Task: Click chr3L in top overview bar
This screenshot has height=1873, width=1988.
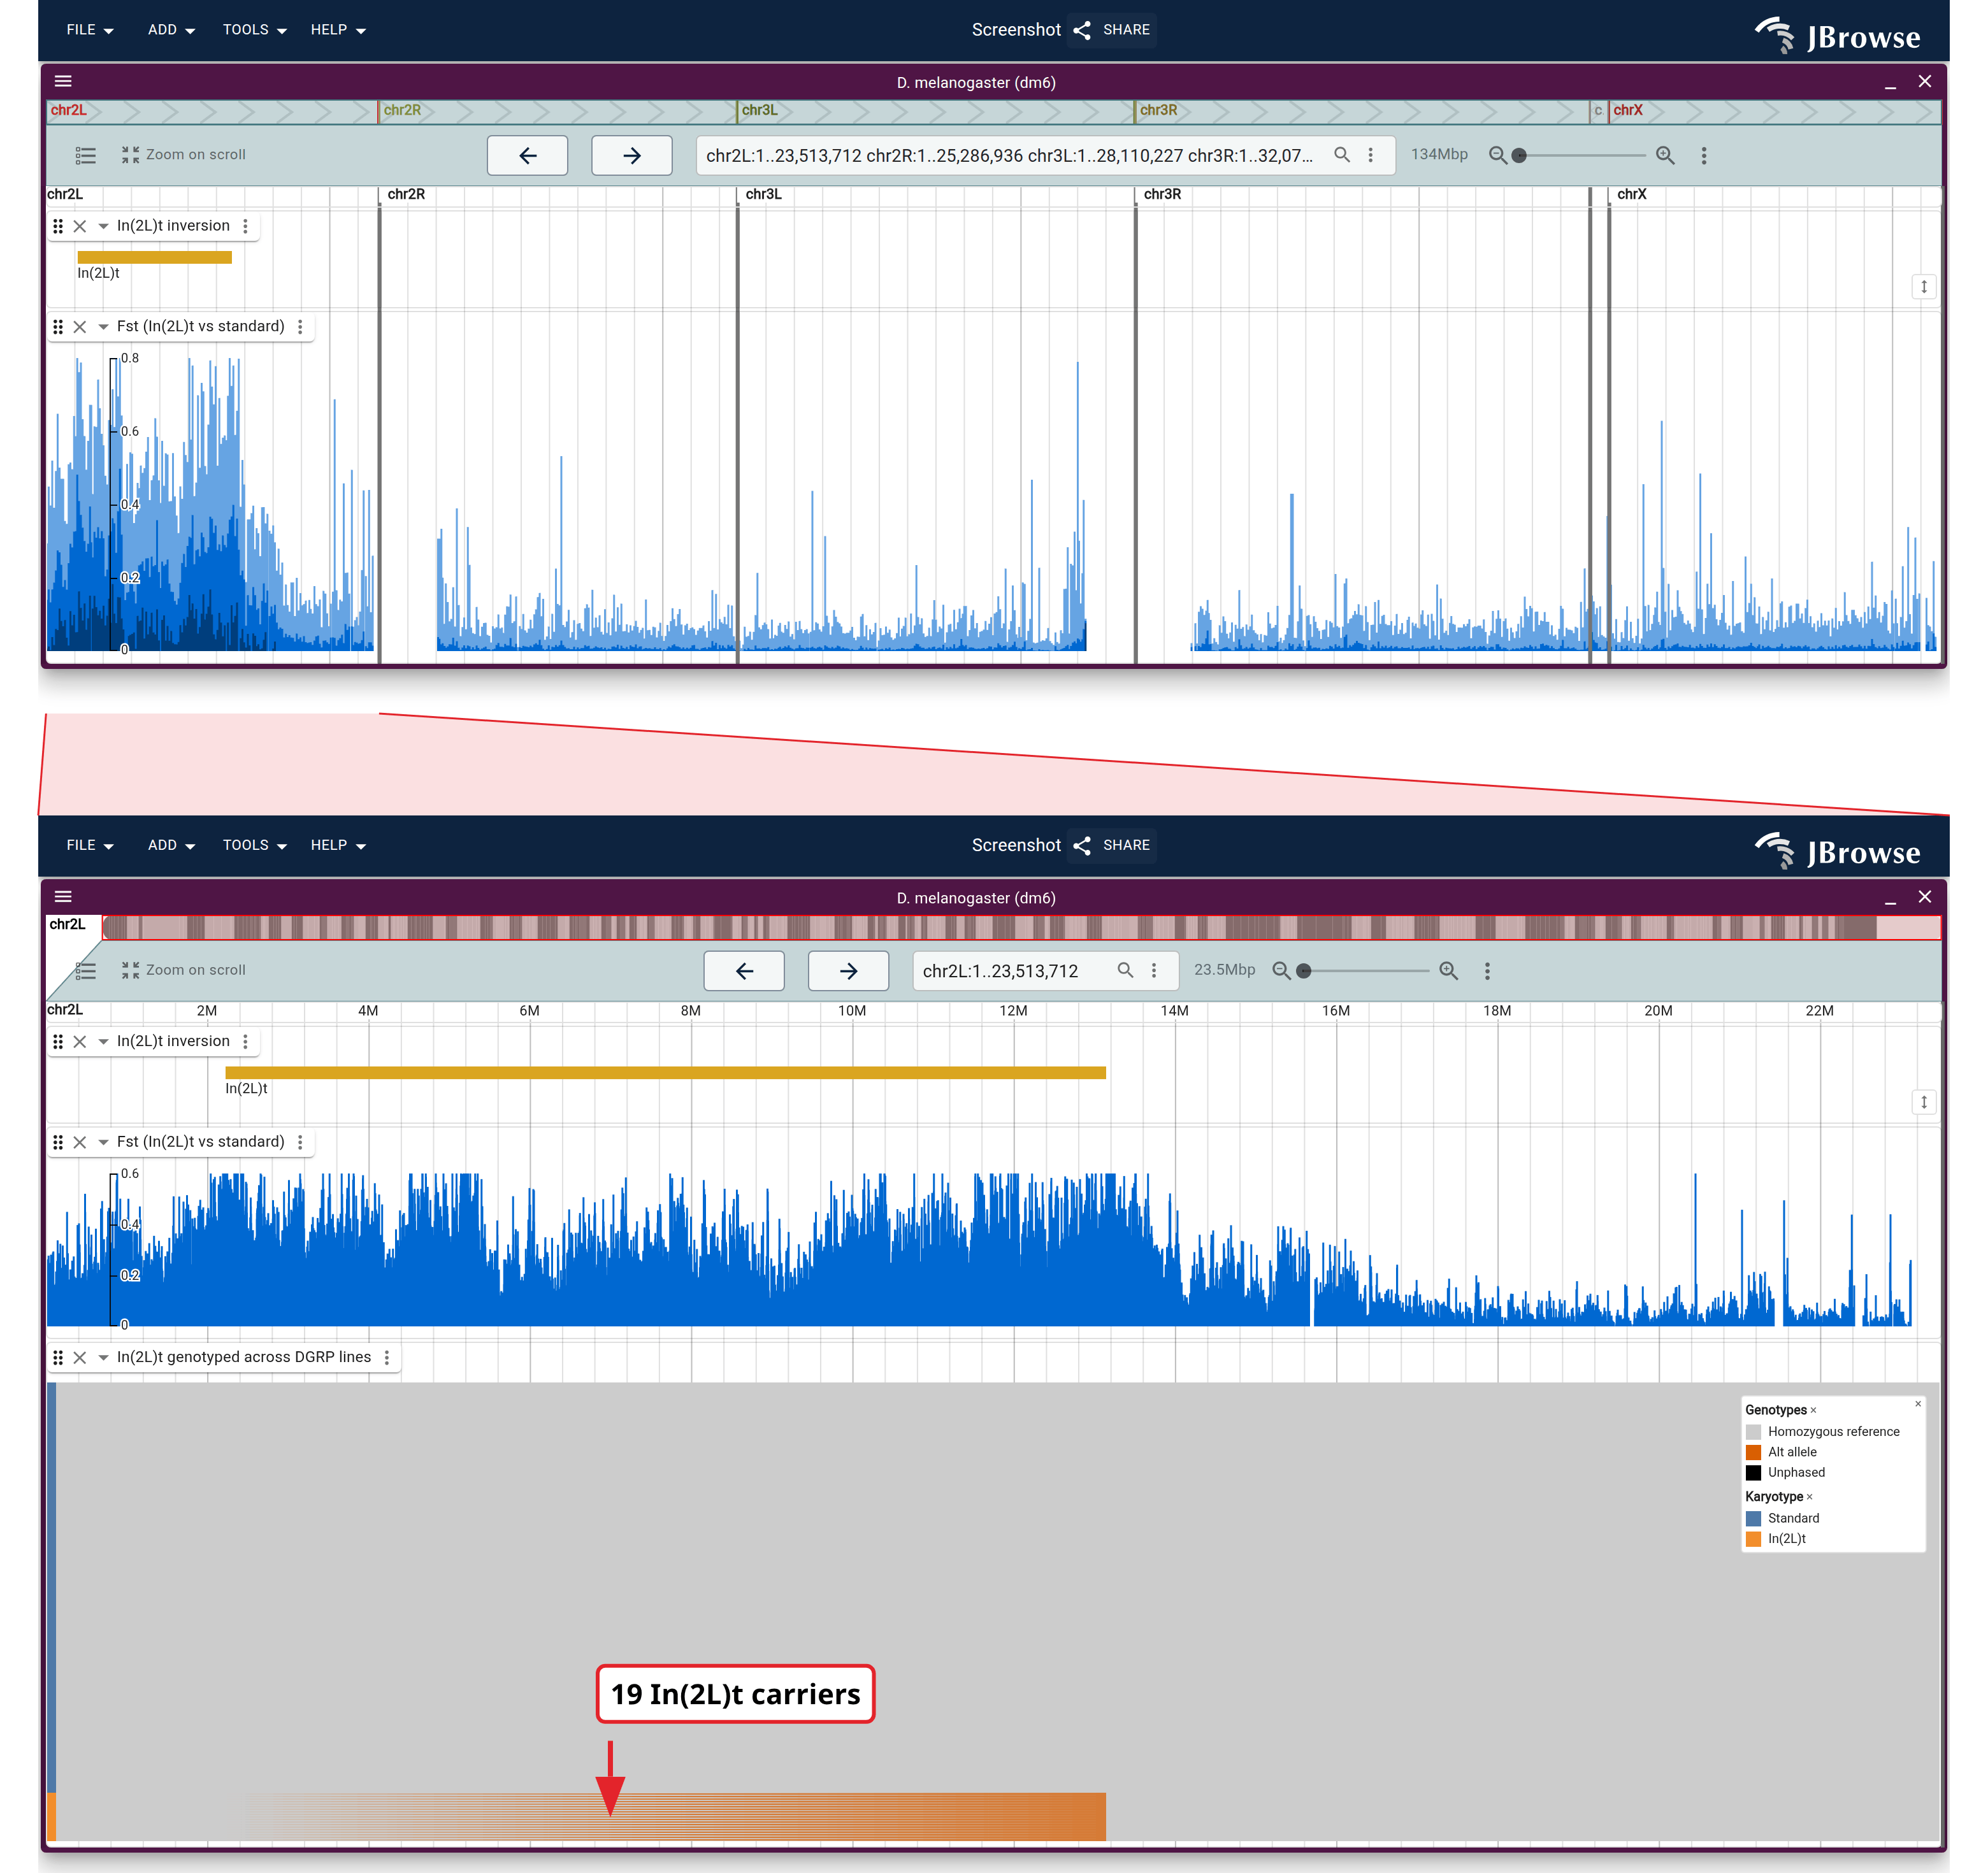Action: pyautogui.click(x=759, y=110)
